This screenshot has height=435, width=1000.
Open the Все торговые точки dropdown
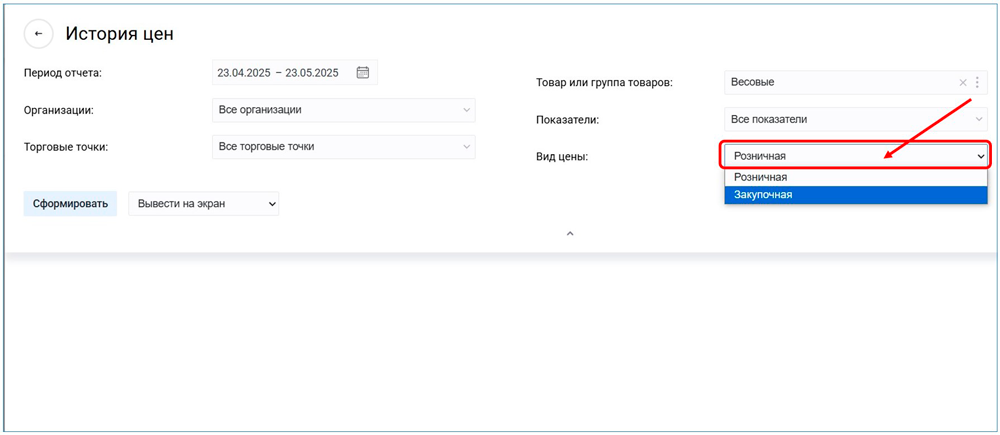coord(343,147)
